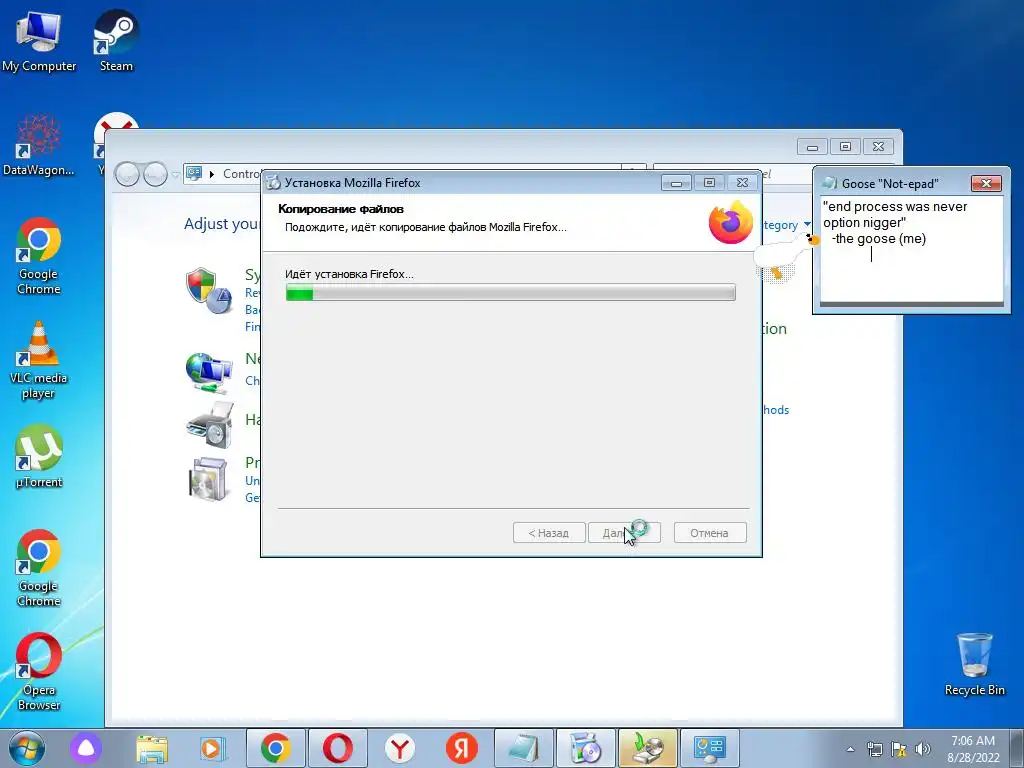This screenshot has width=1024, height=768.
Task: Click the Firefox installation progress bar
Action: click(511, 293)
